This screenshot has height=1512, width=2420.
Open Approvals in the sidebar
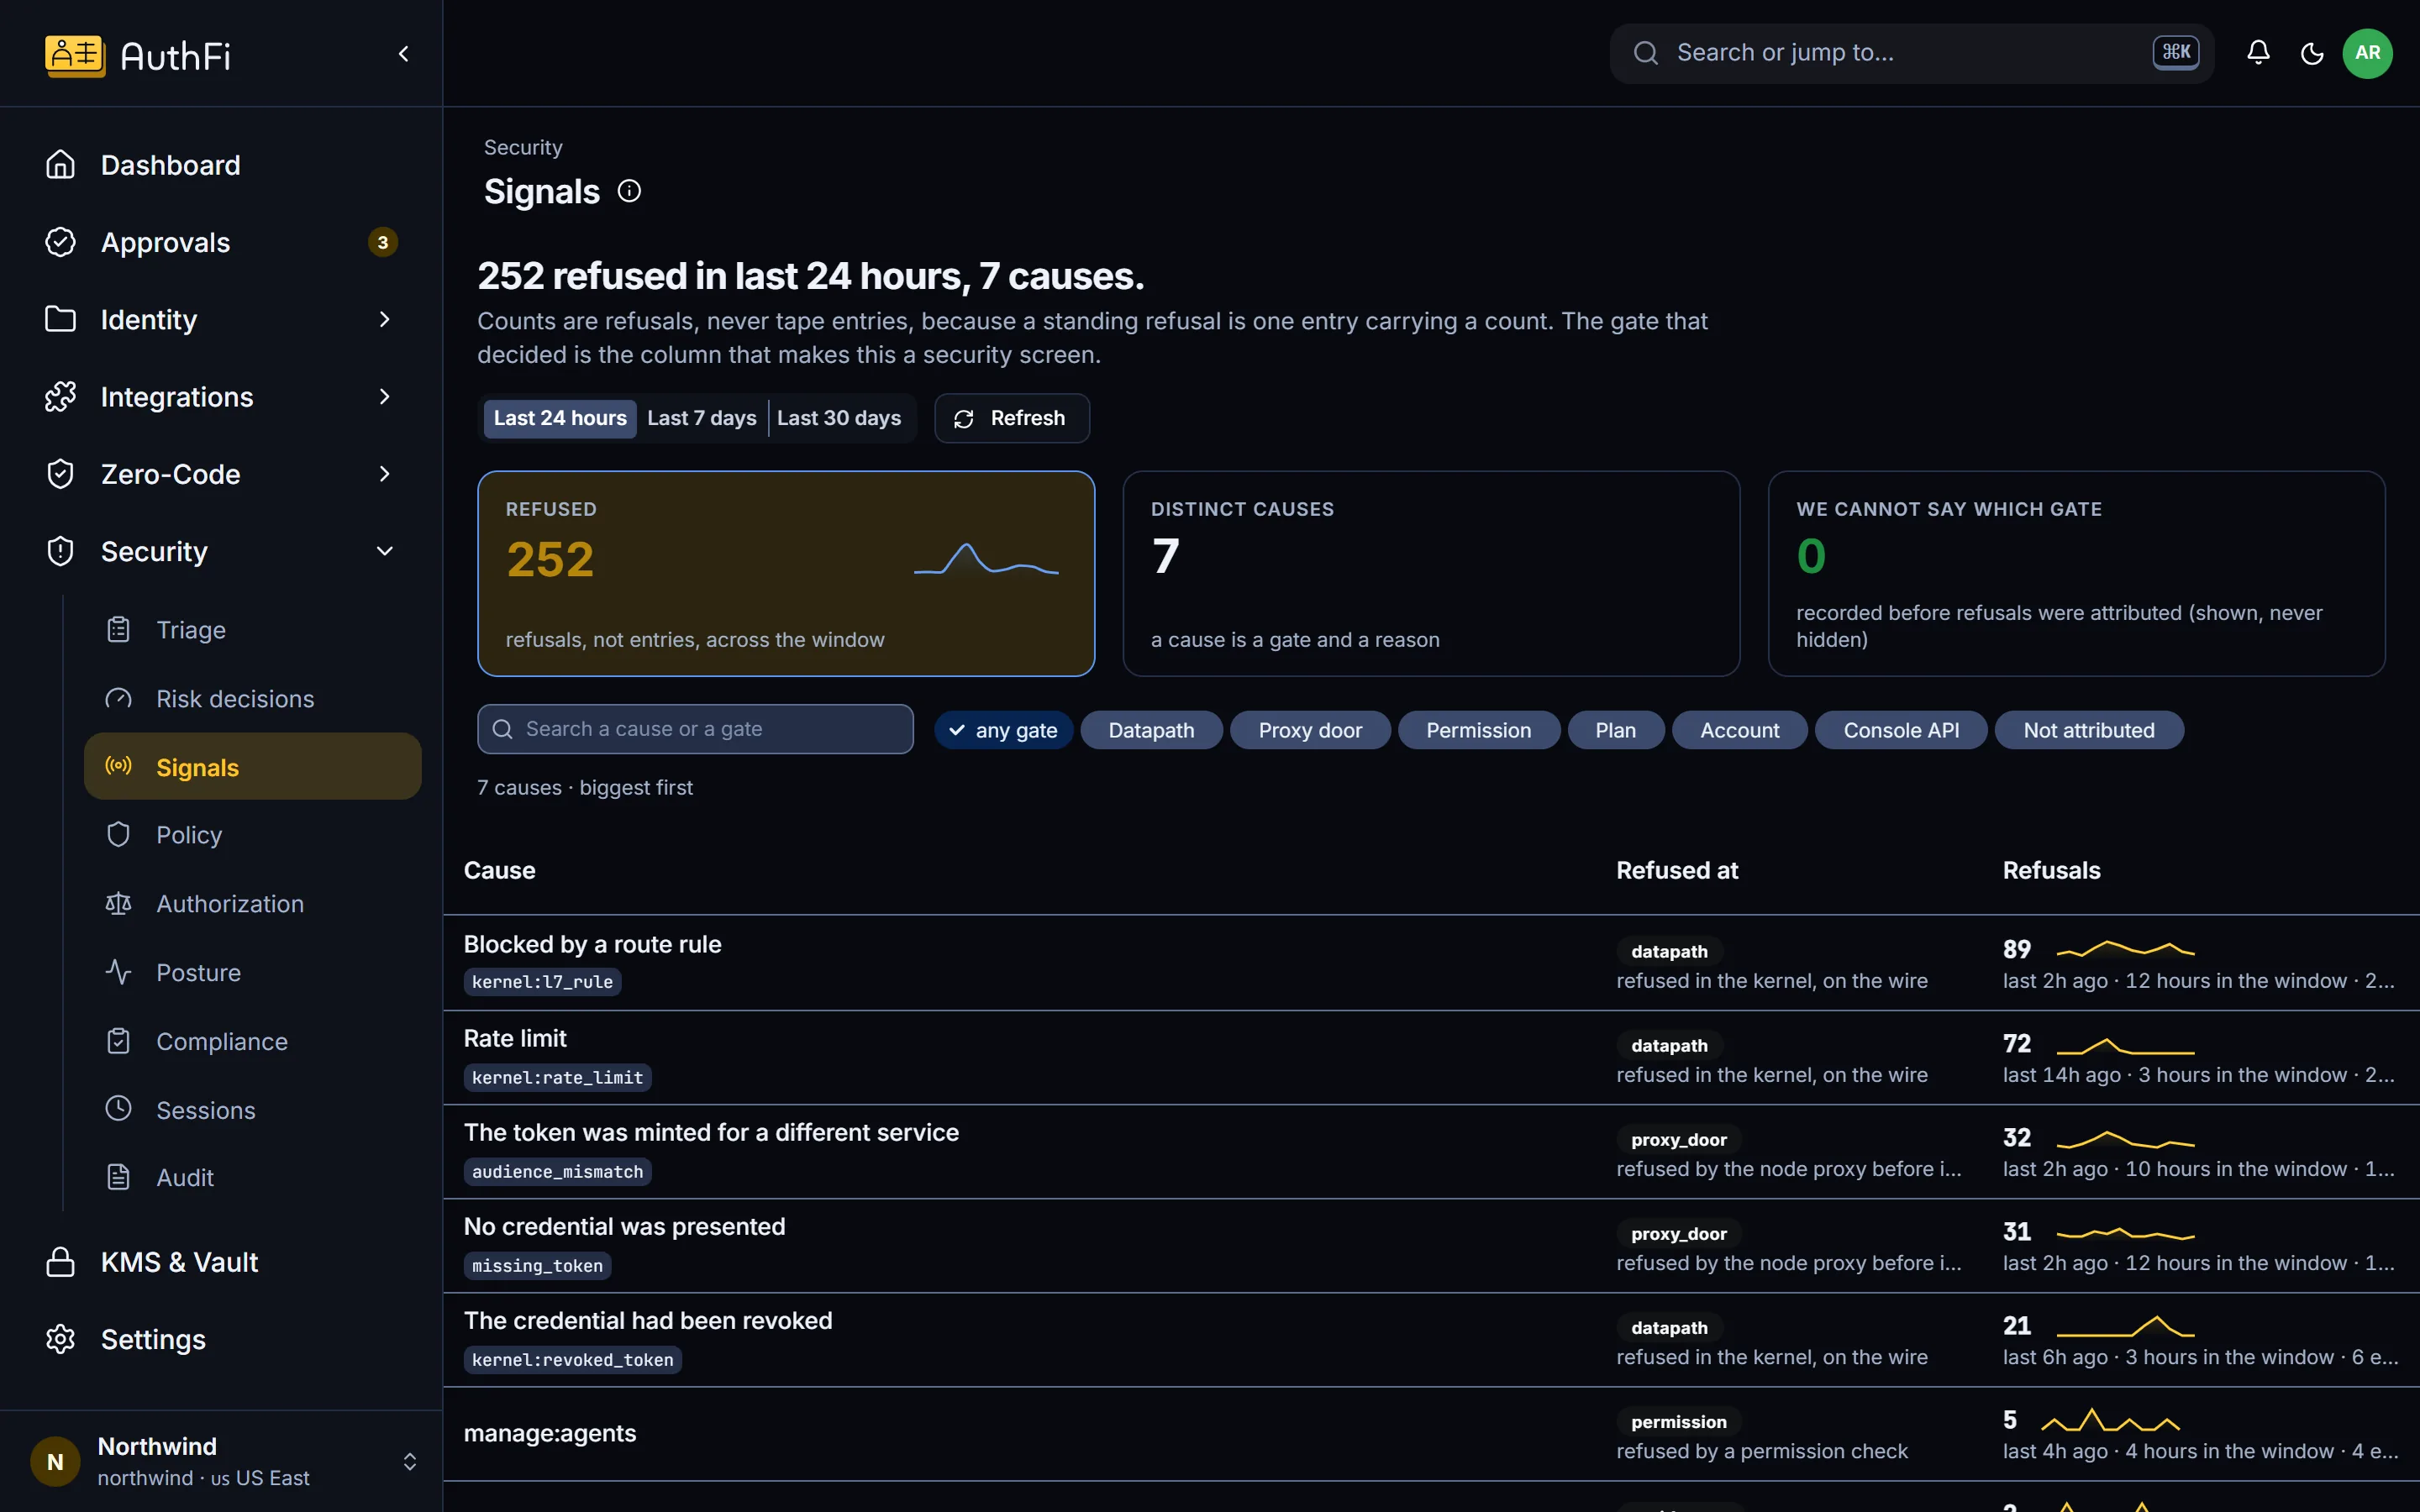point(222,242)
